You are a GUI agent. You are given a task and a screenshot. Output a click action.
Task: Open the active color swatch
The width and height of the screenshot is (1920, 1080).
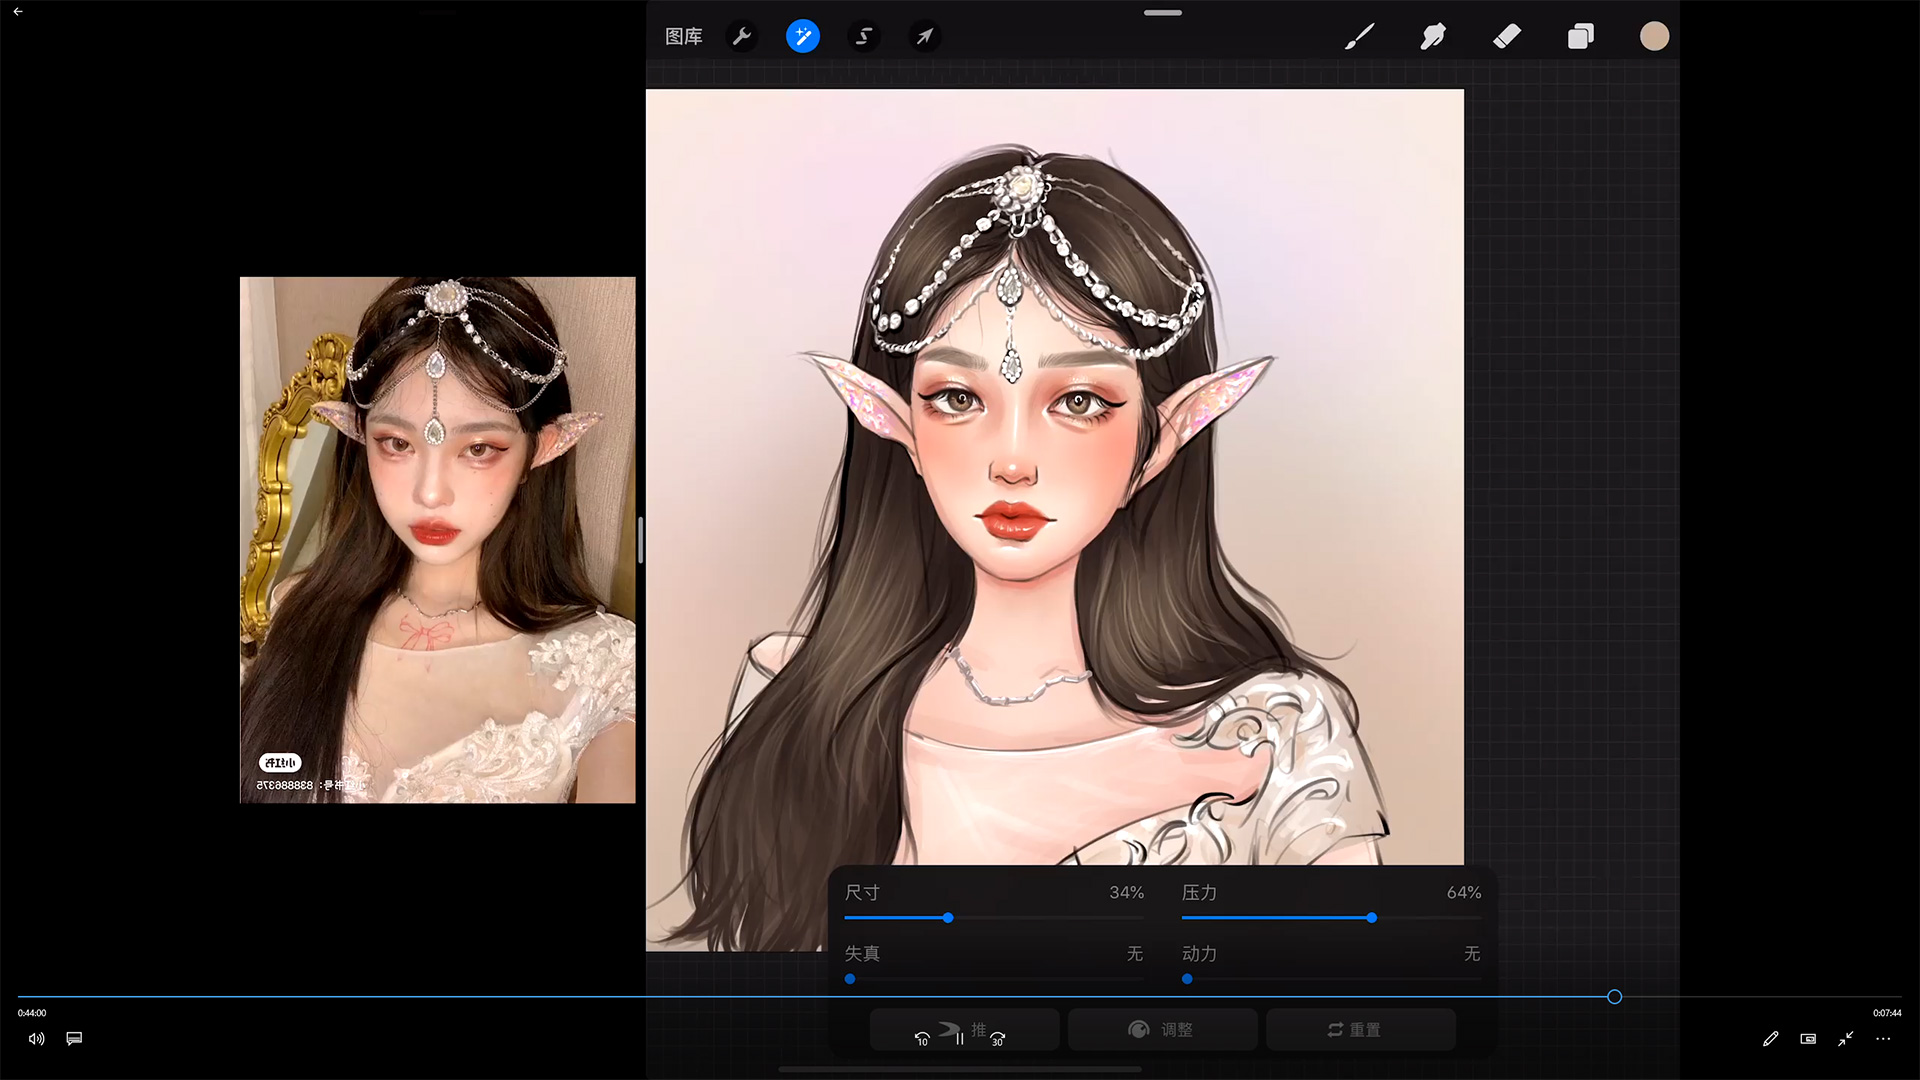click(1654, 37)
